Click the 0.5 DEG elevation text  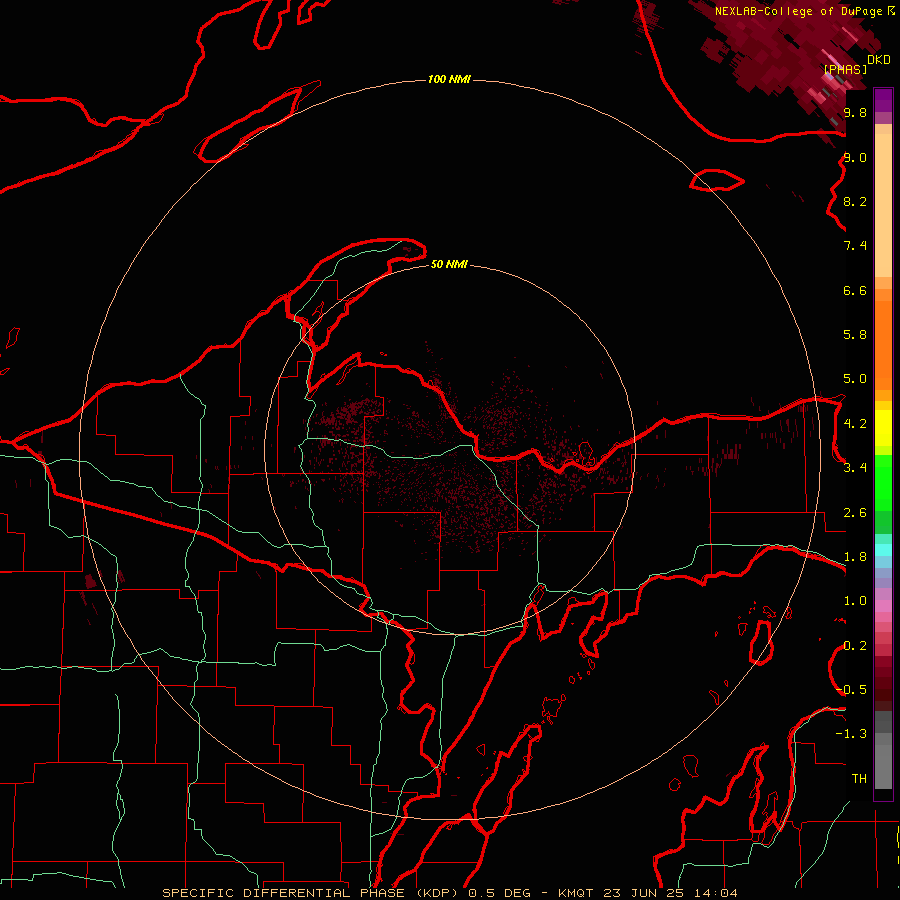[502, 893]
